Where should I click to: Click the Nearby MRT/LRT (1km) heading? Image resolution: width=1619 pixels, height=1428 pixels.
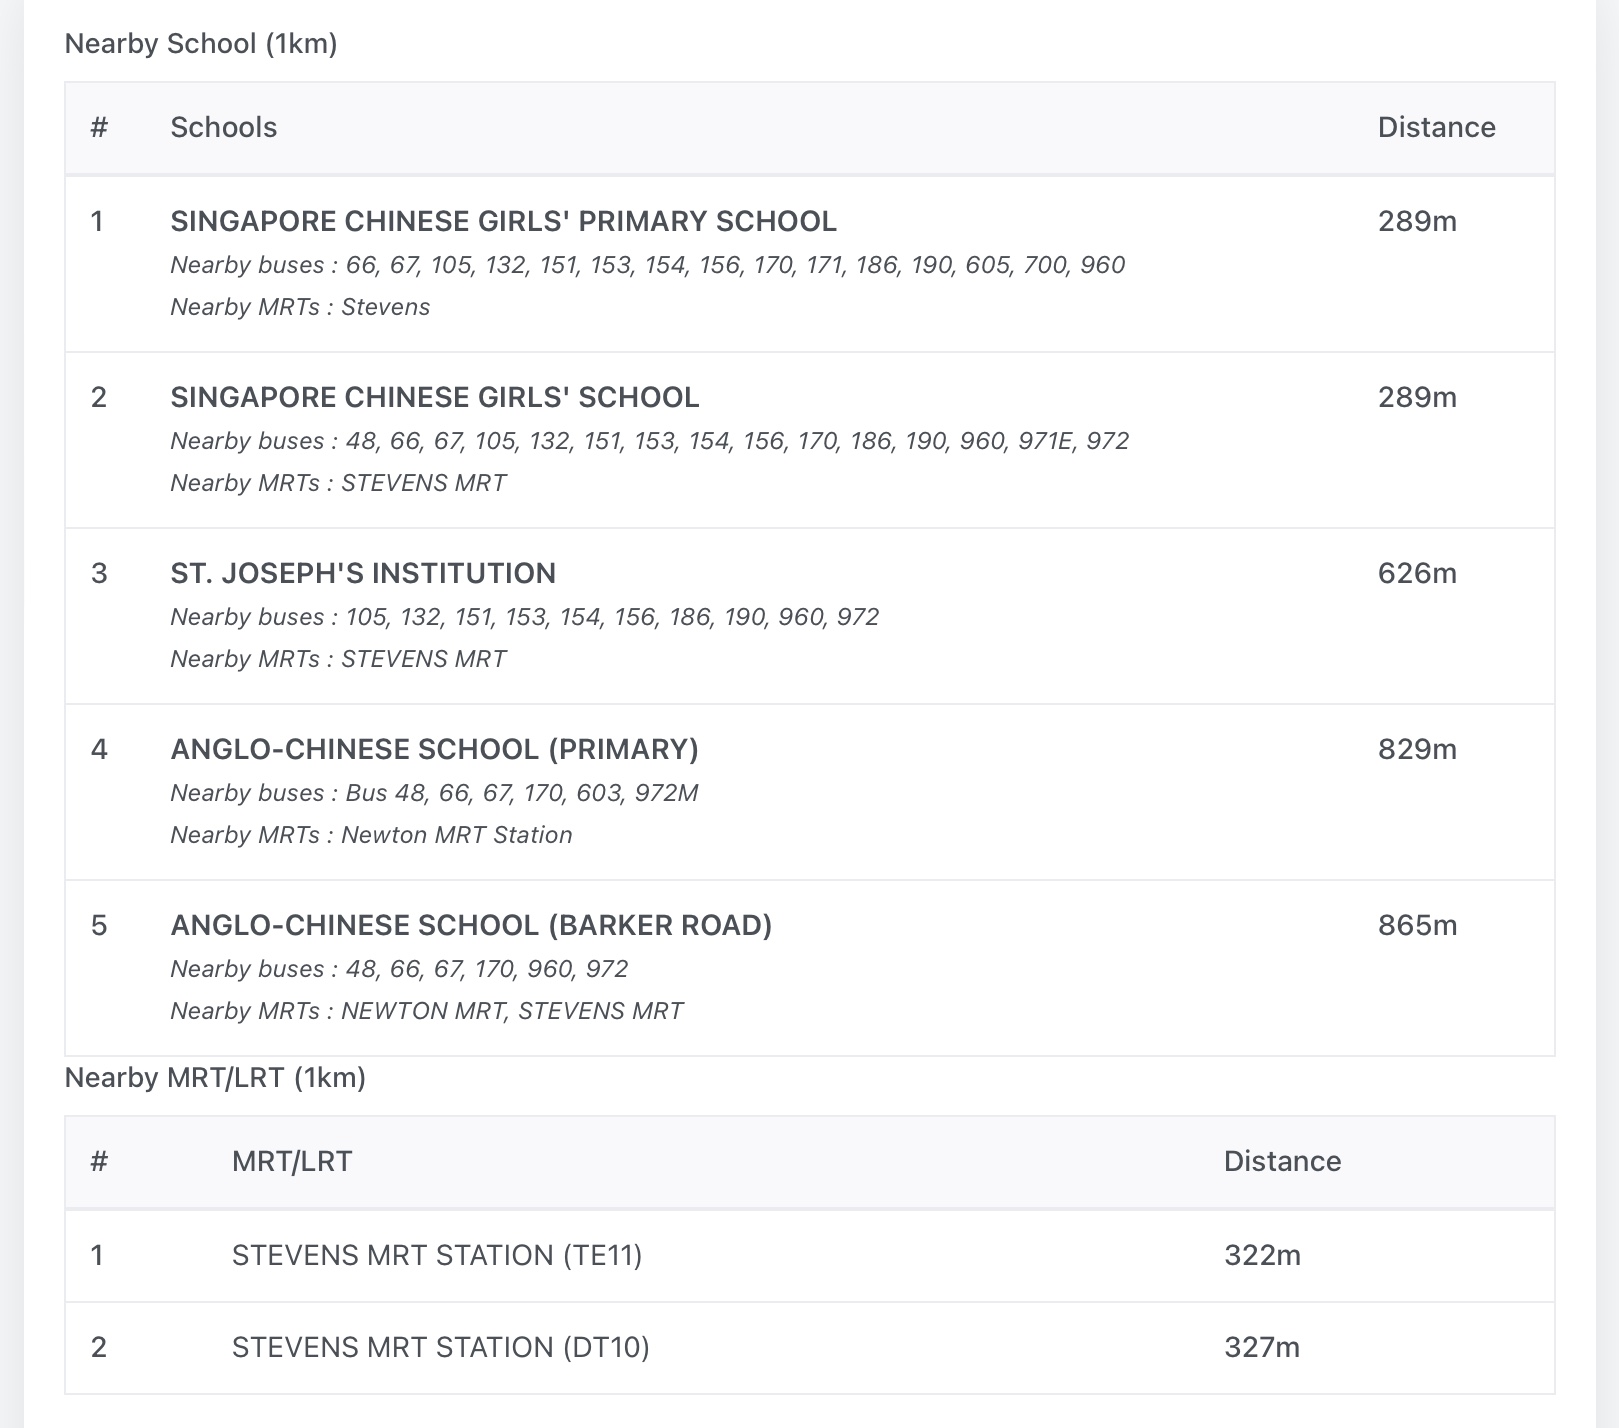(215, 1078)
